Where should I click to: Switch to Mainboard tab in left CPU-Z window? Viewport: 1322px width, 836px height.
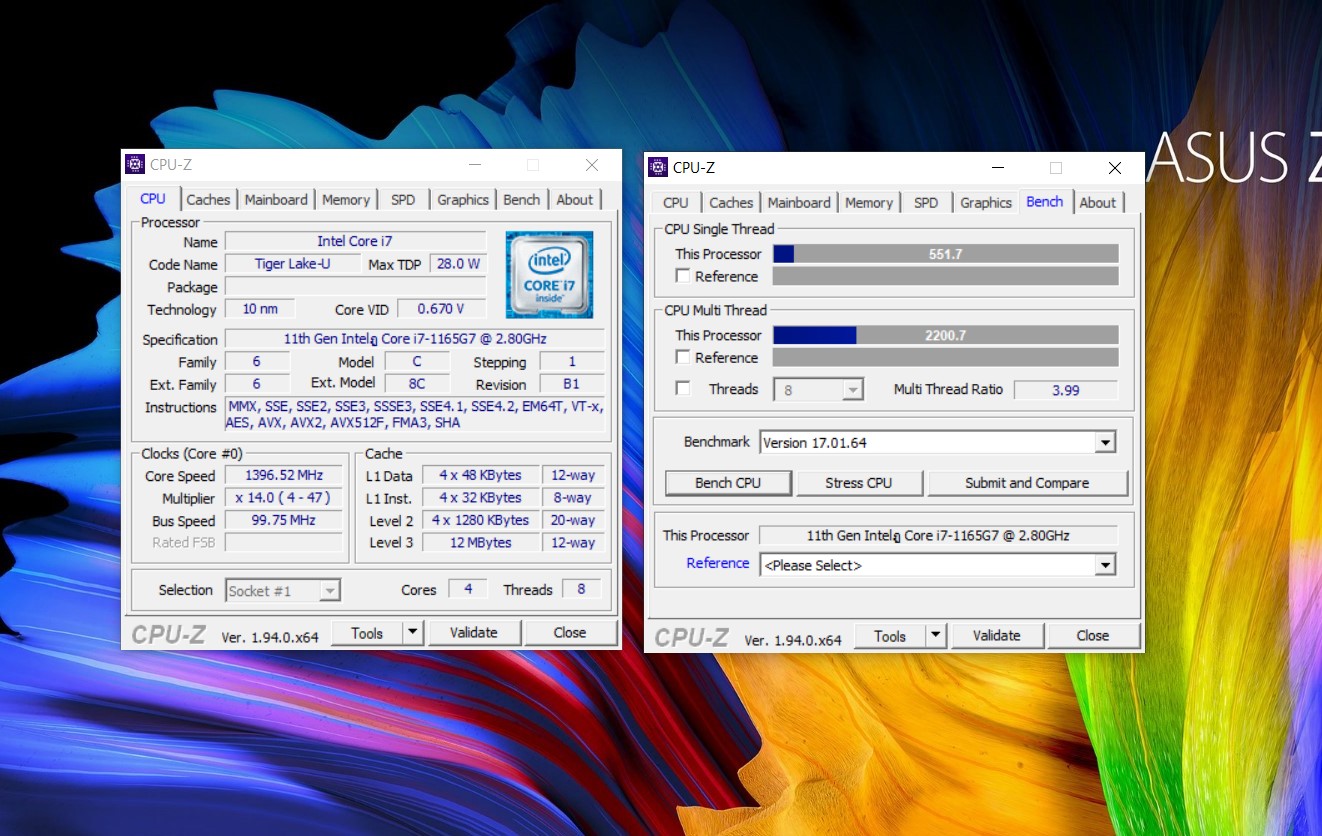click(x=276, y=200)
